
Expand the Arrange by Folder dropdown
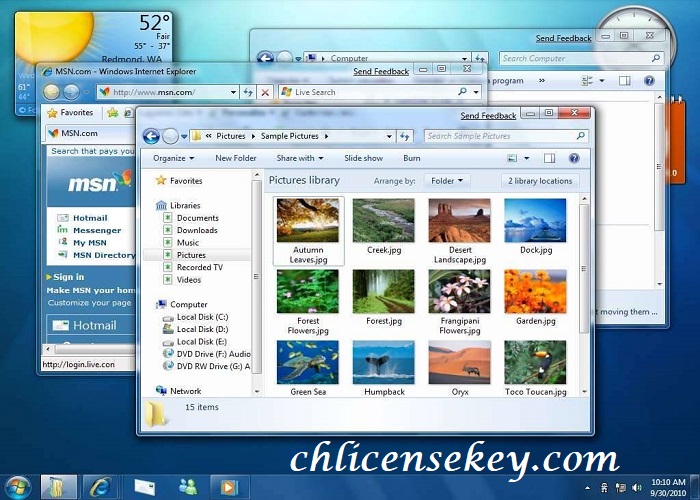point(446,181)
